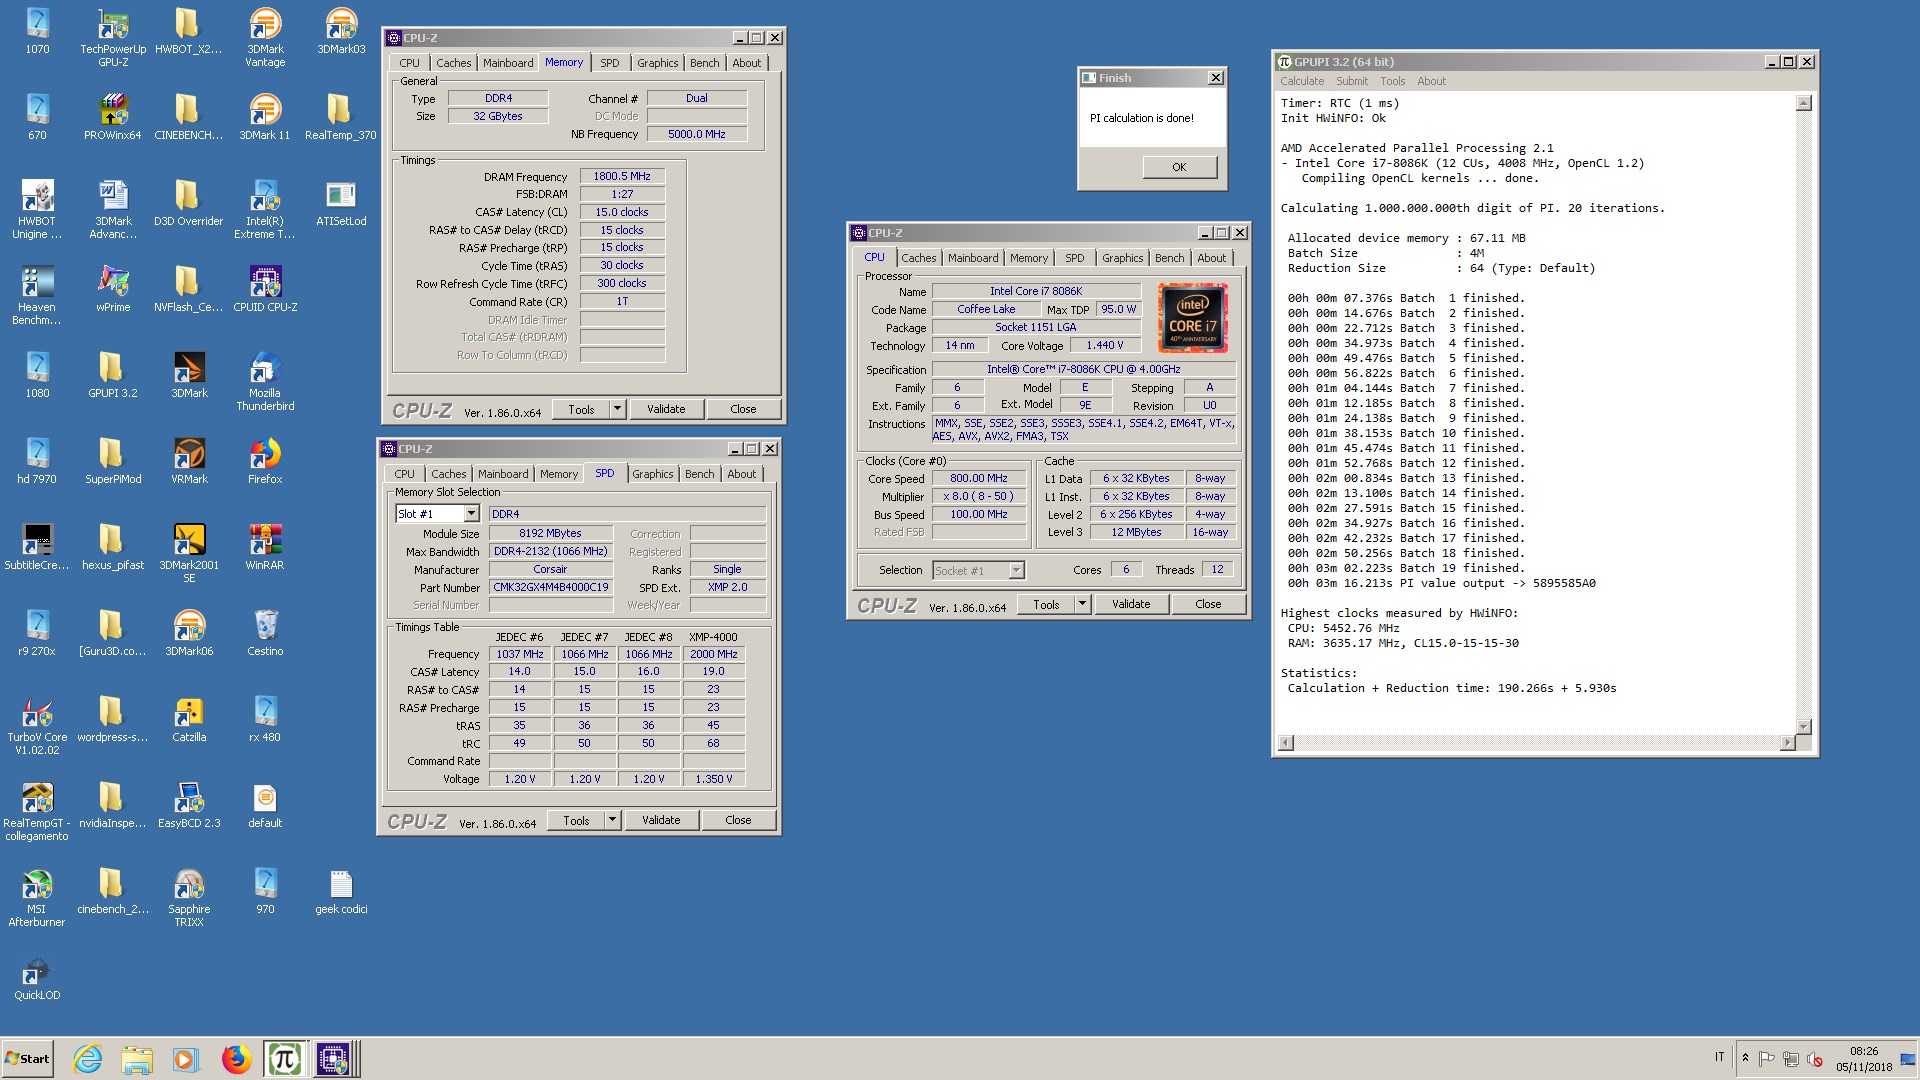Image resolution: width=1920 pixels, height=1080 pixels.
Task: Click Internet Explorer taskbar icon
Action: tap(88, 1059)
